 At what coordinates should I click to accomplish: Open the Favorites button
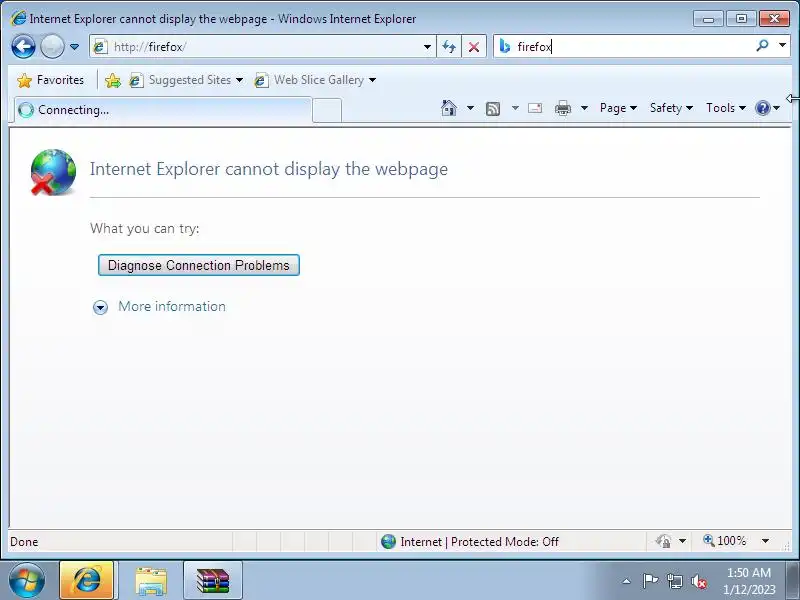pyautogui.click(x=50, y=80)
